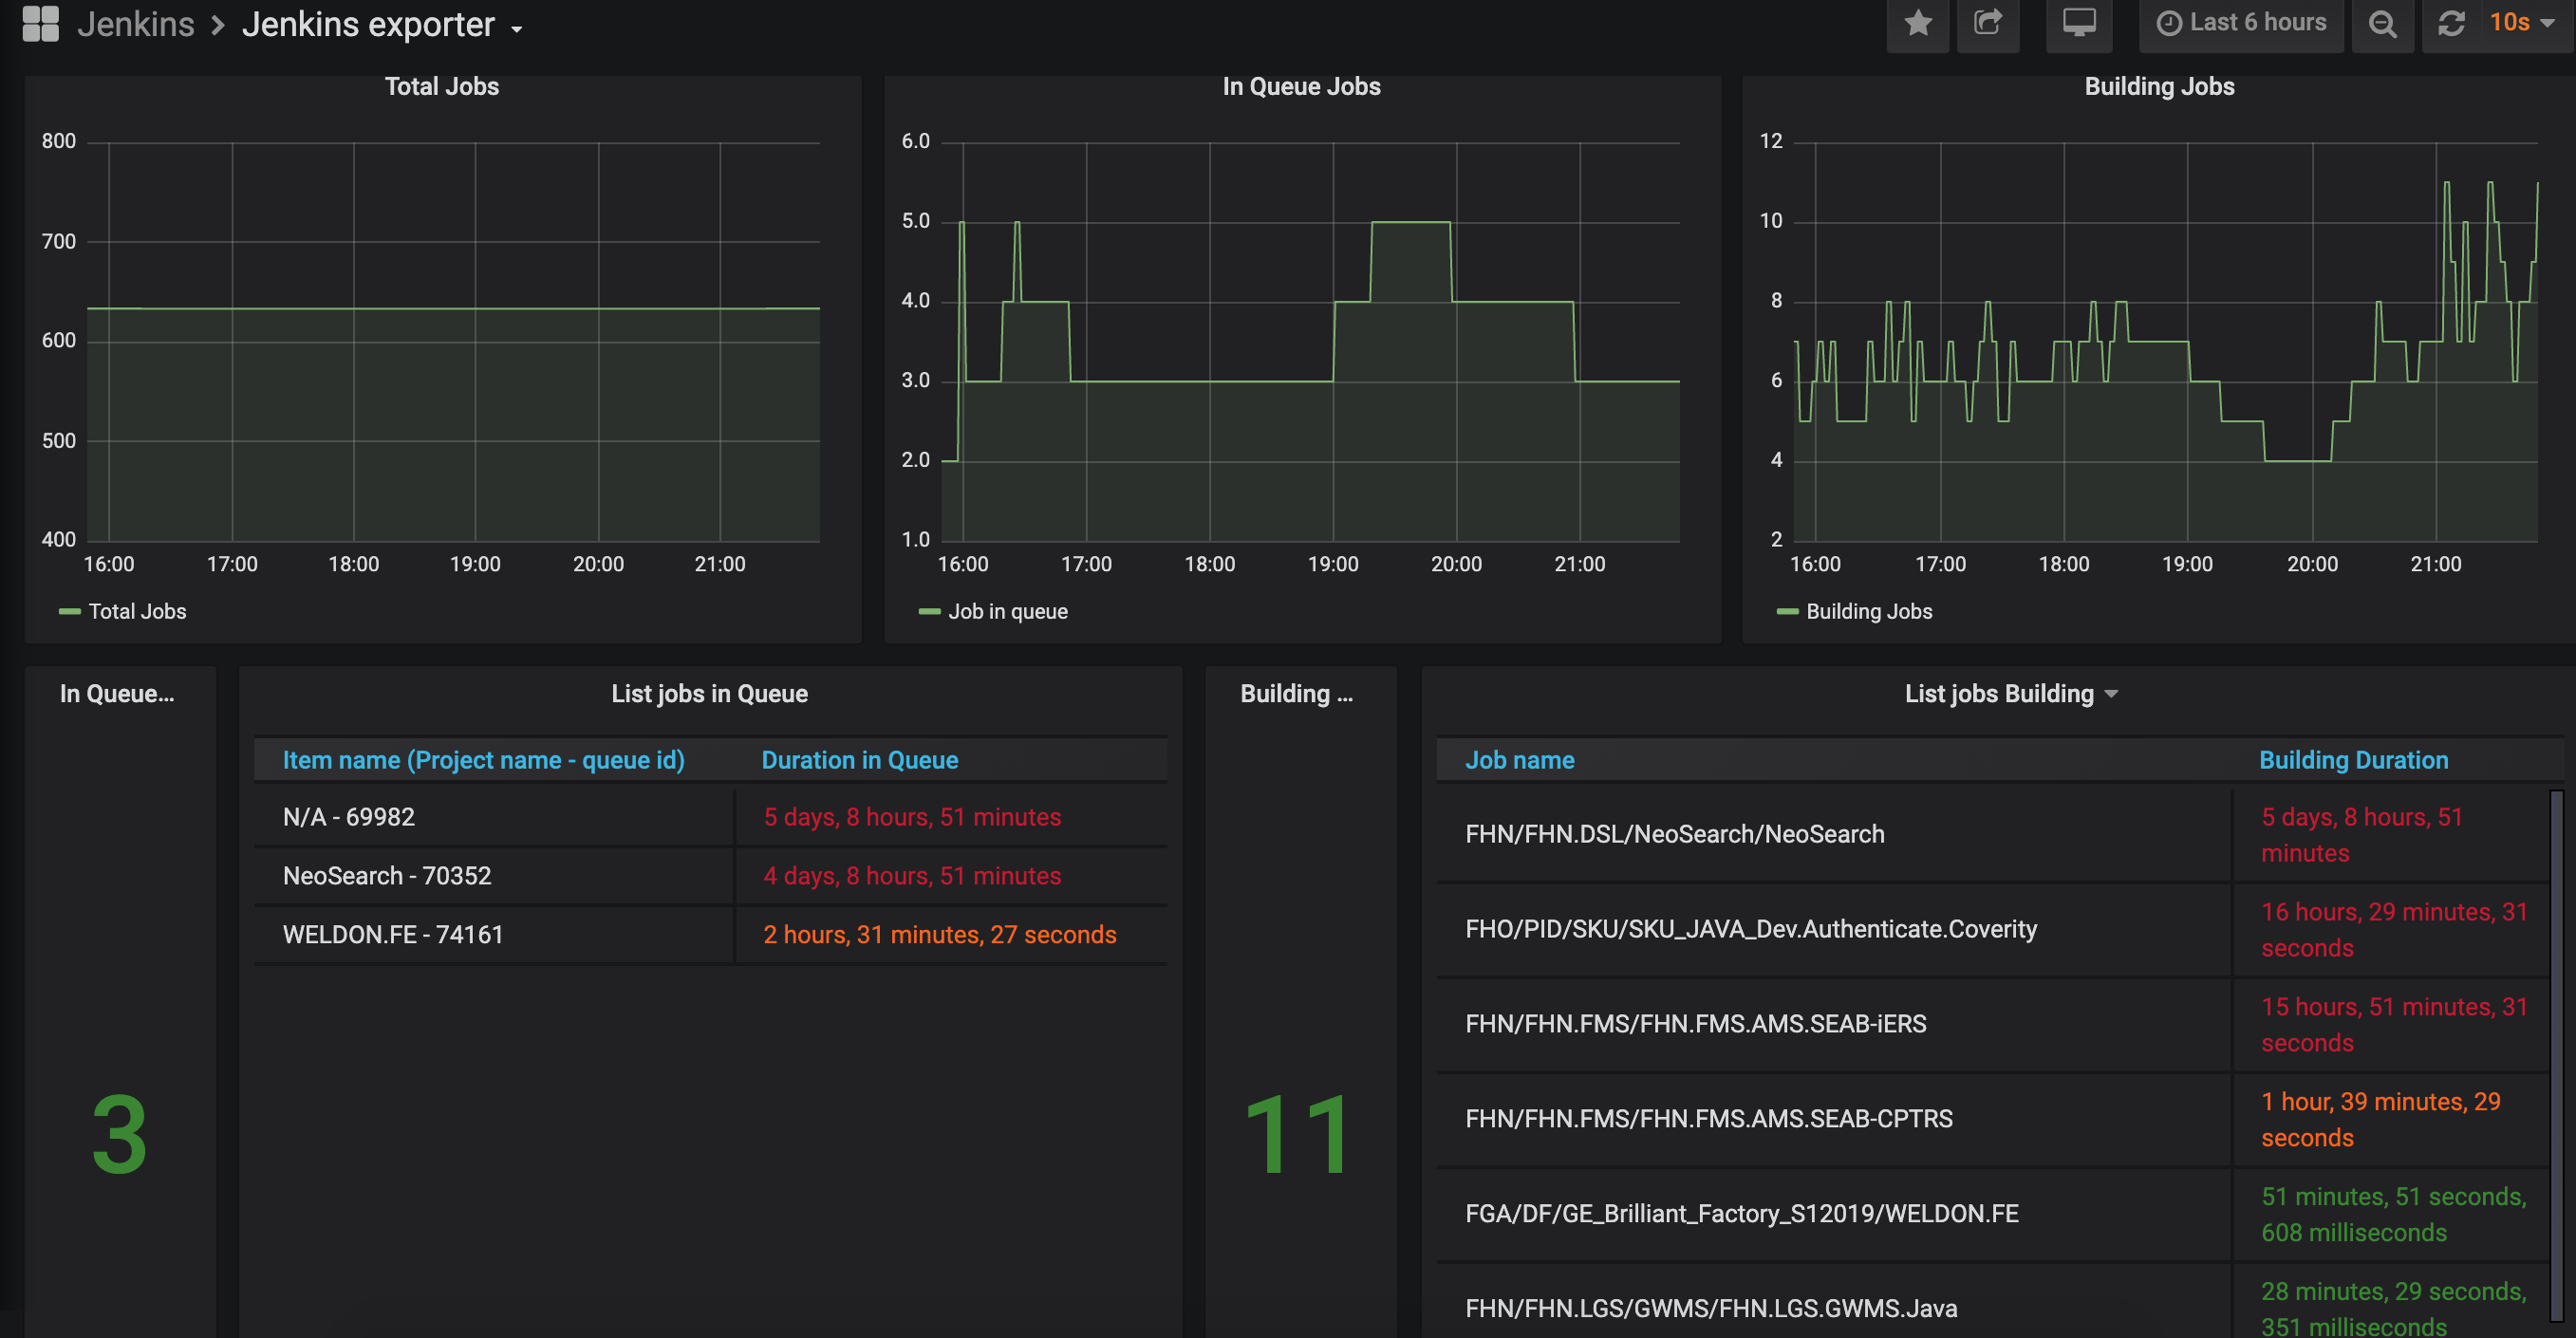The height and width of the screenshot is (1338, 2576).
Task: Open the 10s refresh interval dropdown
Action: (x=2521, y=23)
